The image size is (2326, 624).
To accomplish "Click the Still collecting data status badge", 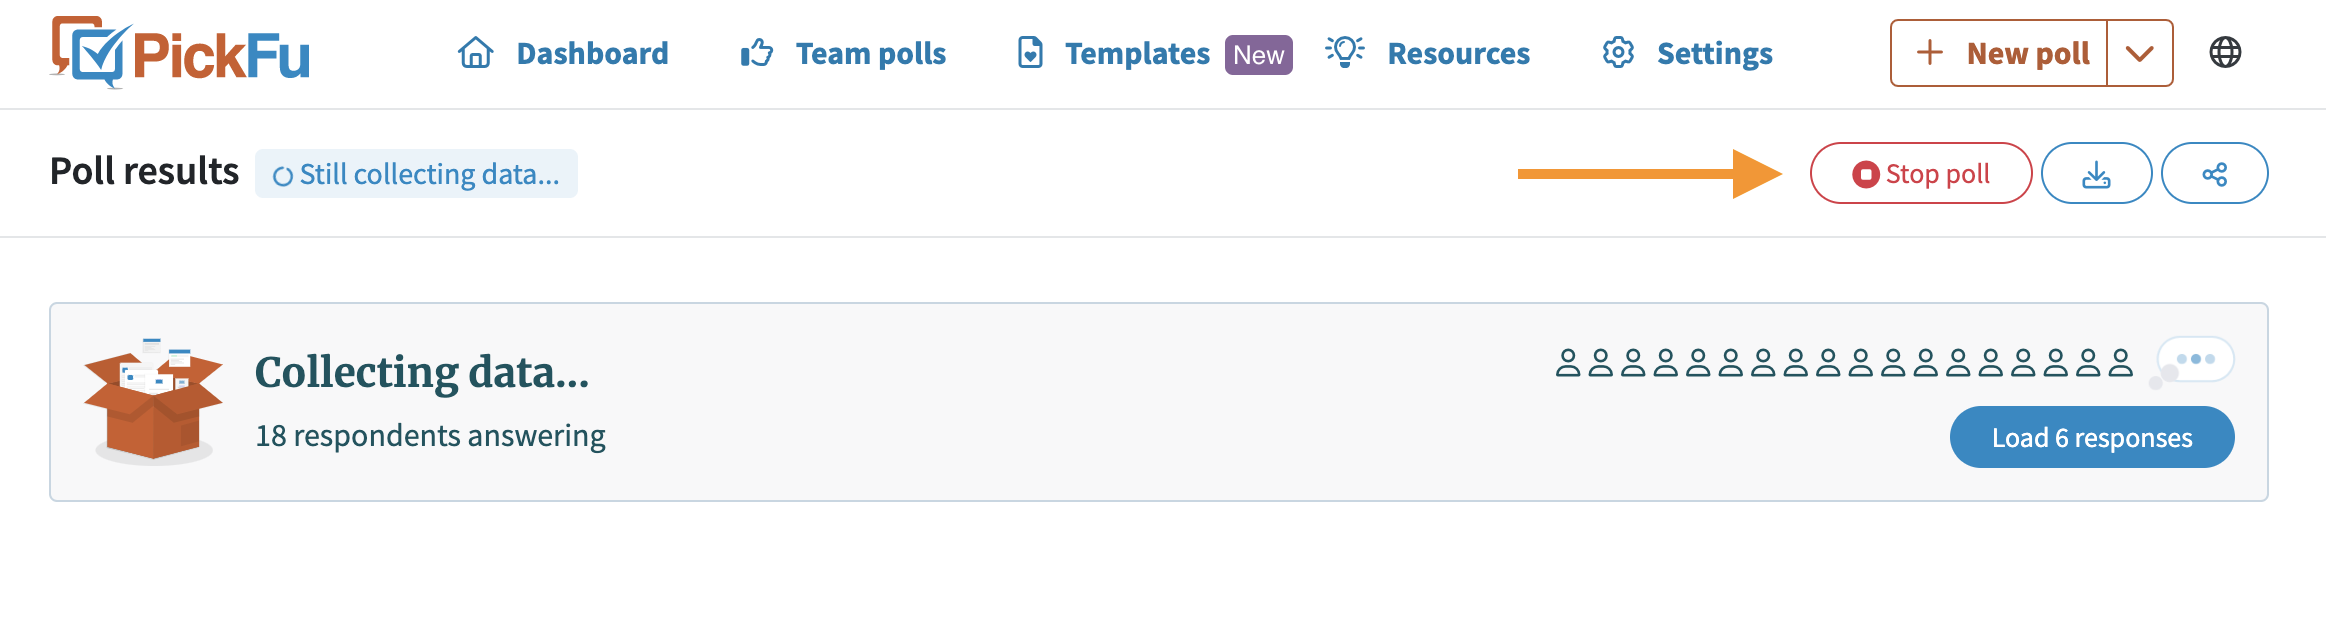I will point(416,174).
